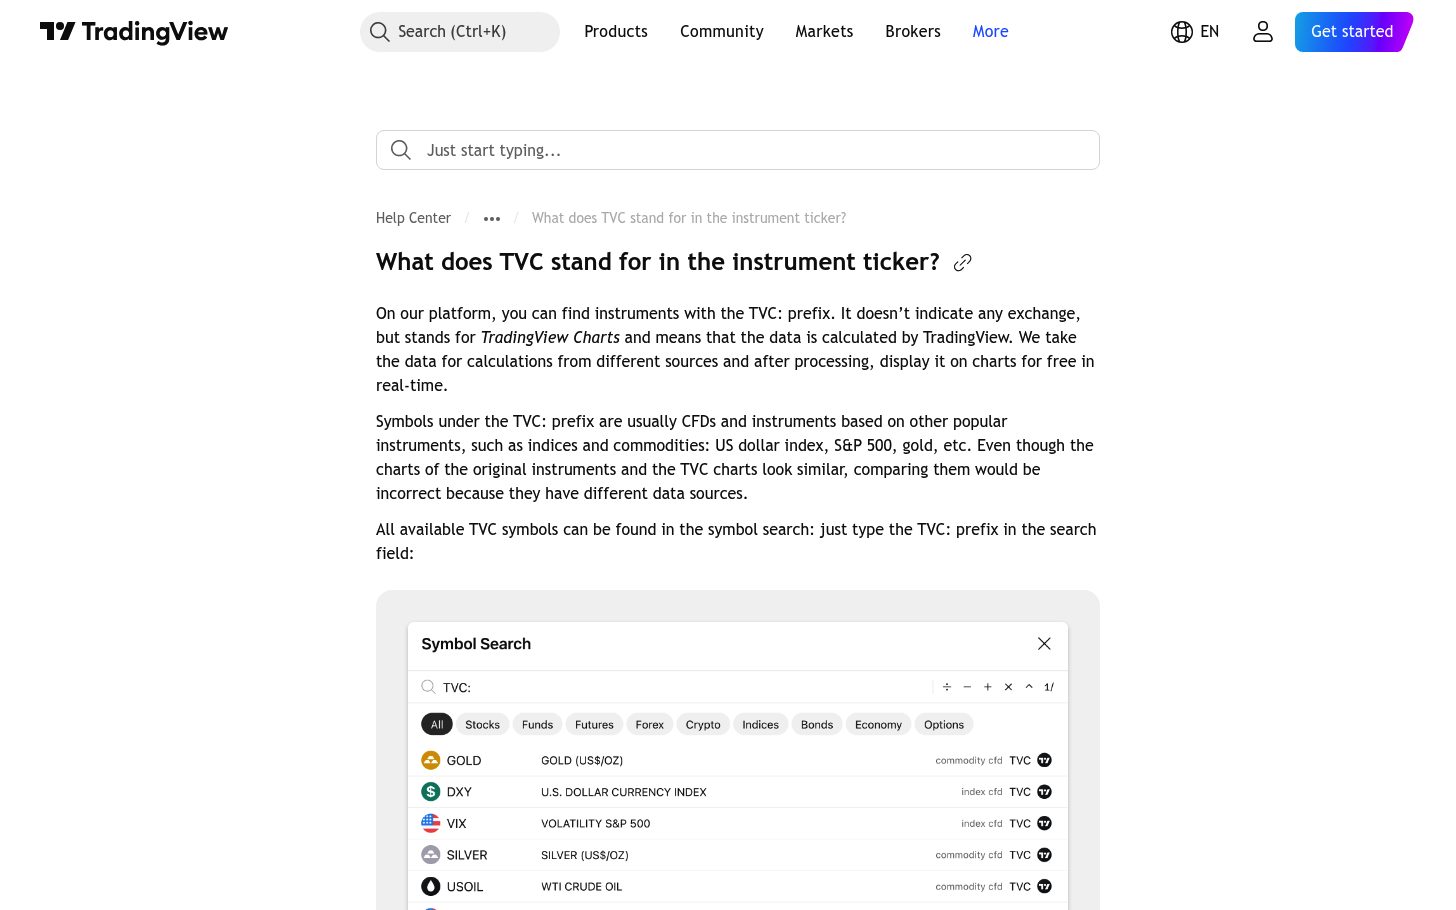Image resolution: width=1456 pixels, height=910 pixels.
Task: Go to Help Center breadcrumb
Action: [413, 218]
